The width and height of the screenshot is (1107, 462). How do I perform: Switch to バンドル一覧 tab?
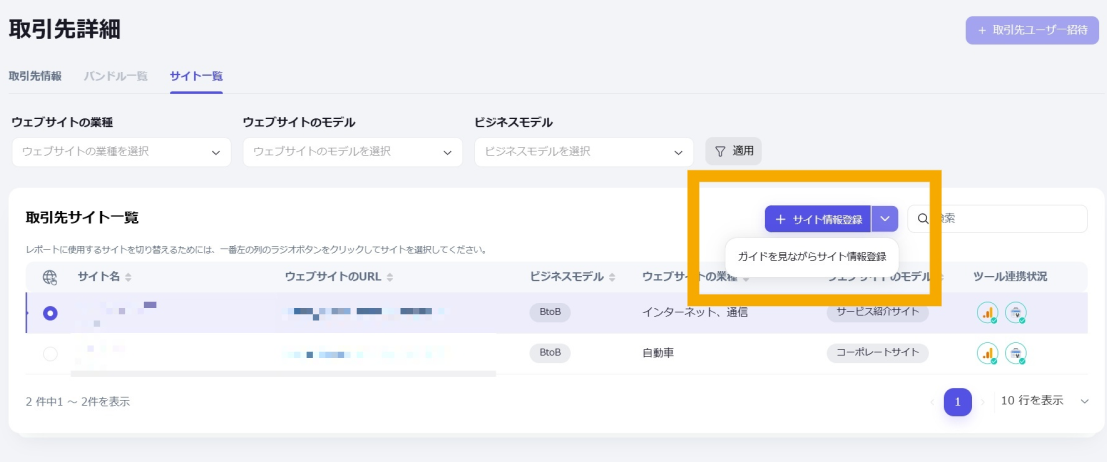[115, 76]
